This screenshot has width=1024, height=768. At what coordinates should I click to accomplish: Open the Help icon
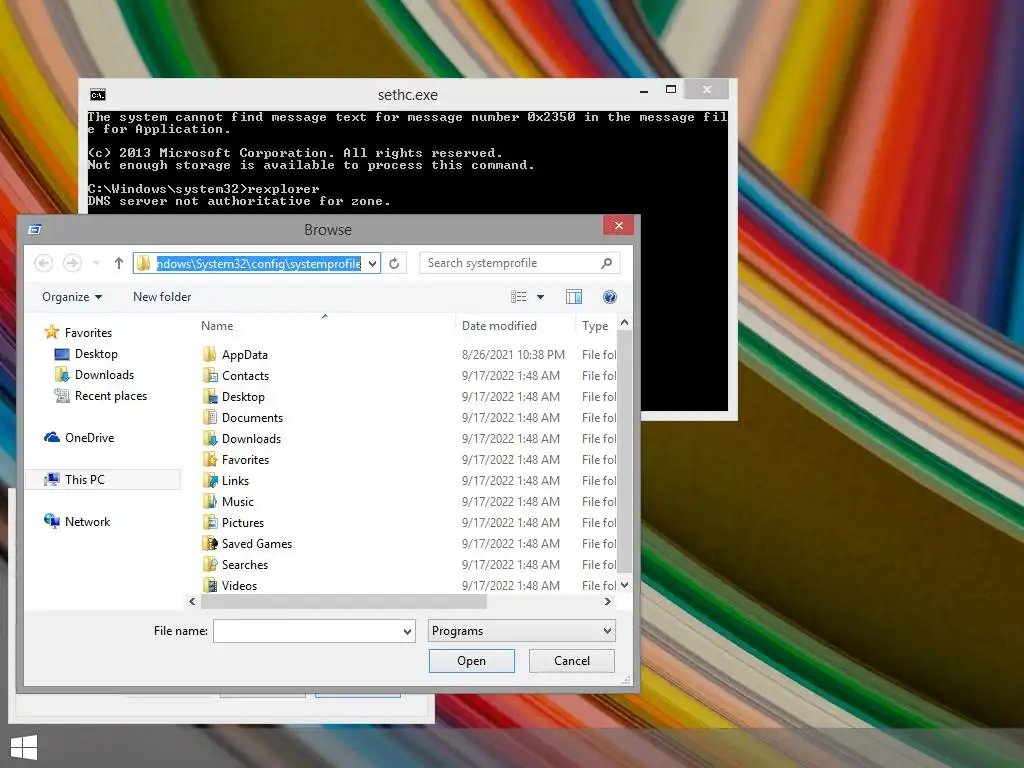pos(610,297)
